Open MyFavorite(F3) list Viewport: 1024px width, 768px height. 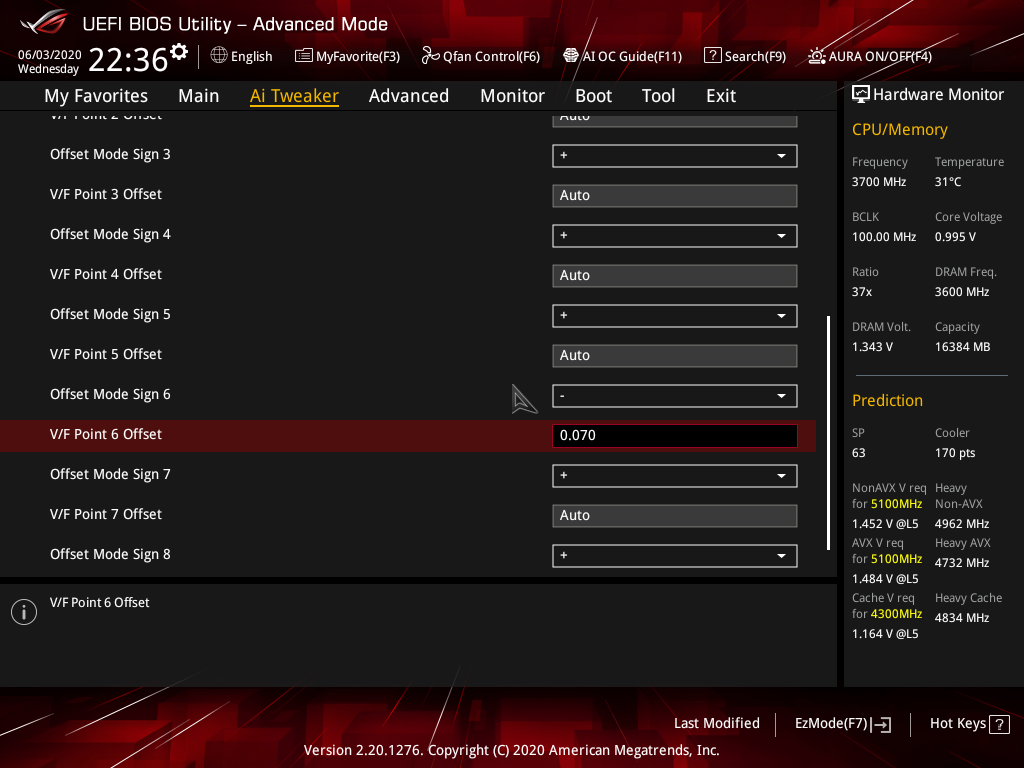click(347, 56)
